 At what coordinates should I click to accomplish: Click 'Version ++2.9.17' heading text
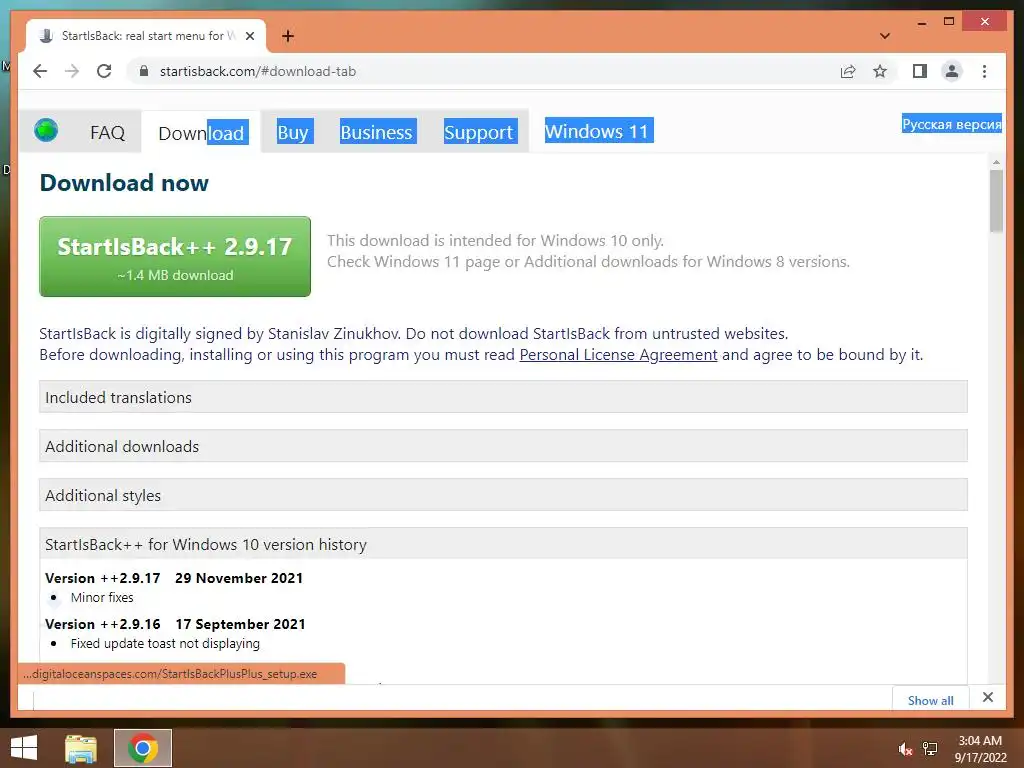(103, 578)
